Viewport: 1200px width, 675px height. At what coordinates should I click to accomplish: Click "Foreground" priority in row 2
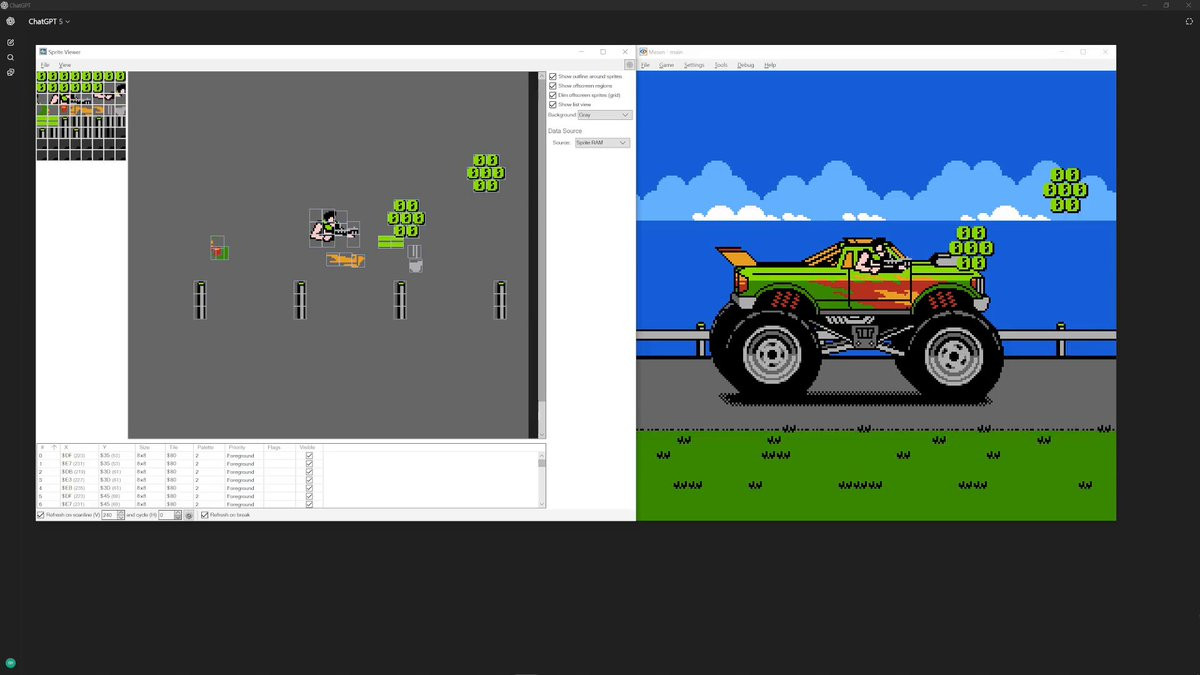tap(241, 472)
